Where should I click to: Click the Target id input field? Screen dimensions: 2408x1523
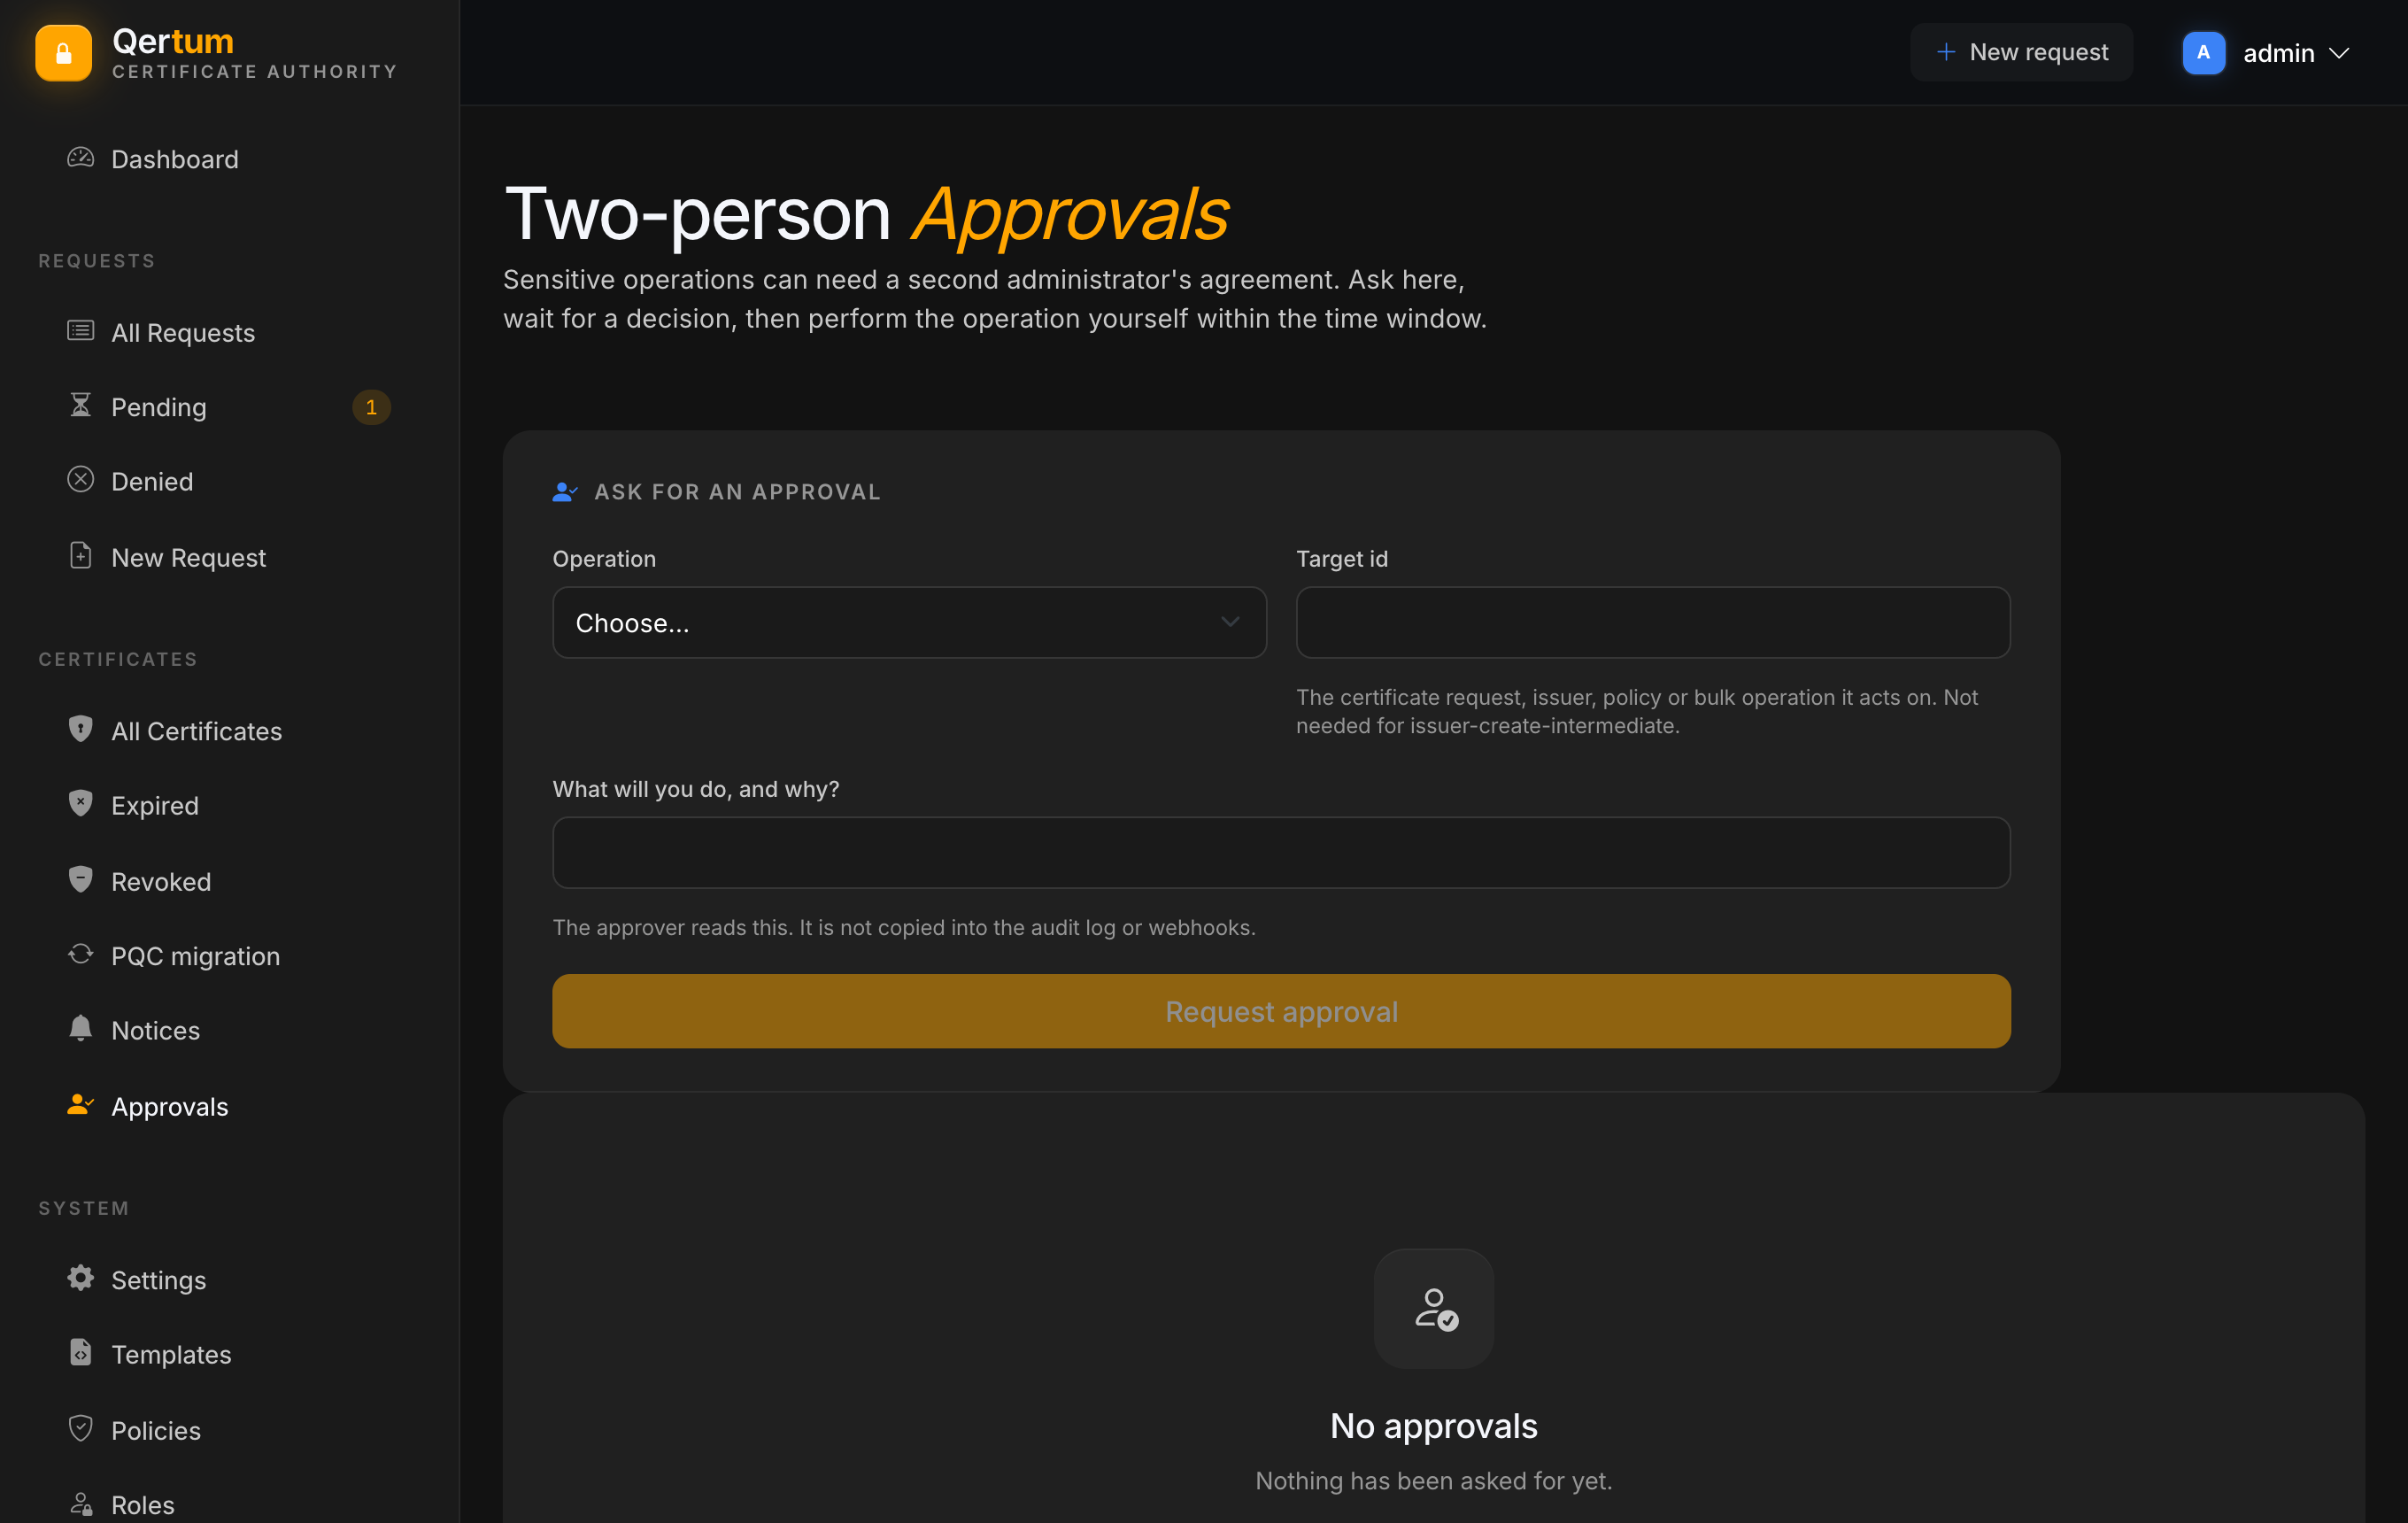[x=1654, y=623]
